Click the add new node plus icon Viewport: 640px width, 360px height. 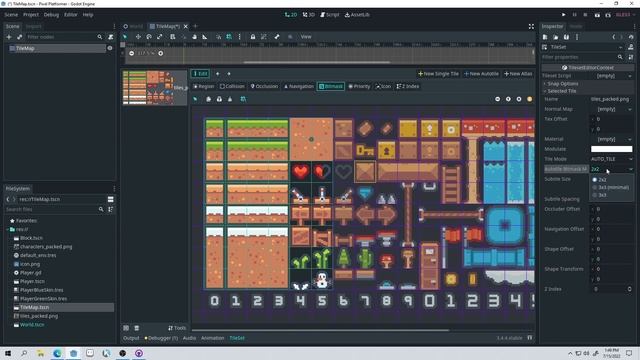coord(9,37)
